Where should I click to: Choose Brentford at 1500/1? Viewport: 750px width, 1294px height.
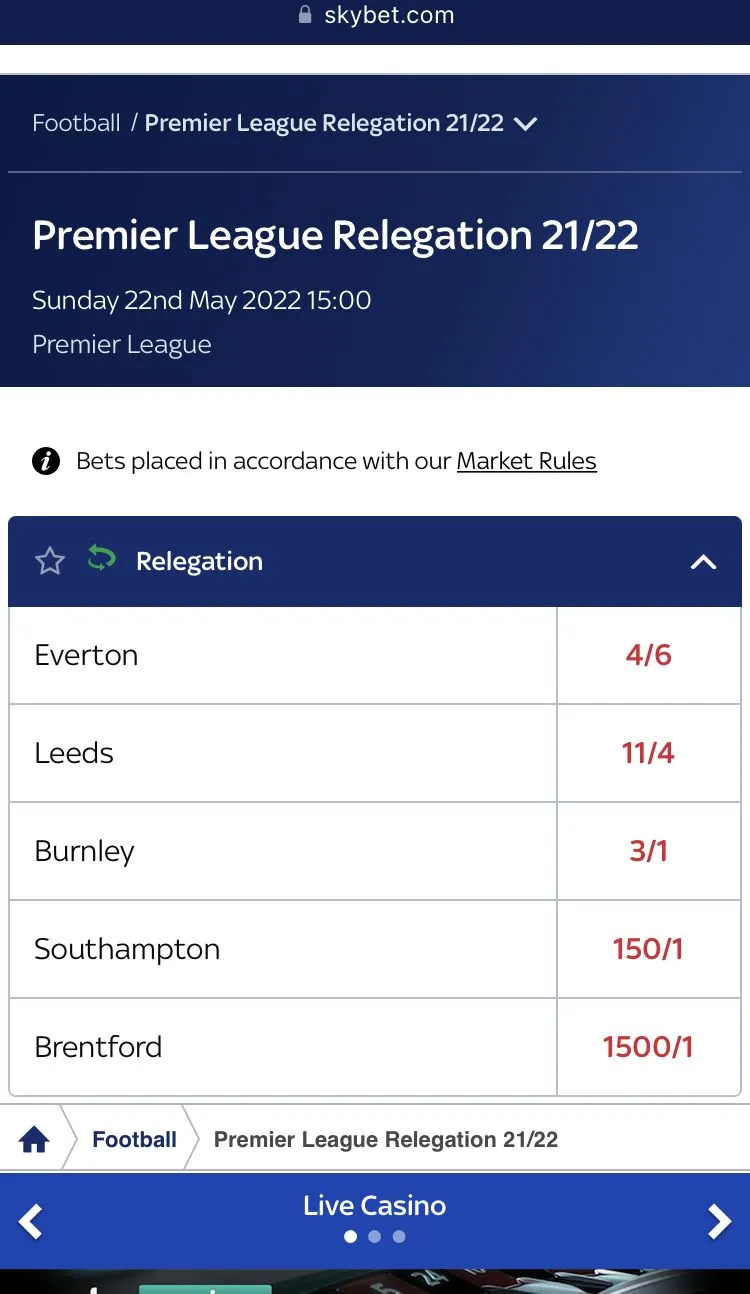tap(648, 1047)
